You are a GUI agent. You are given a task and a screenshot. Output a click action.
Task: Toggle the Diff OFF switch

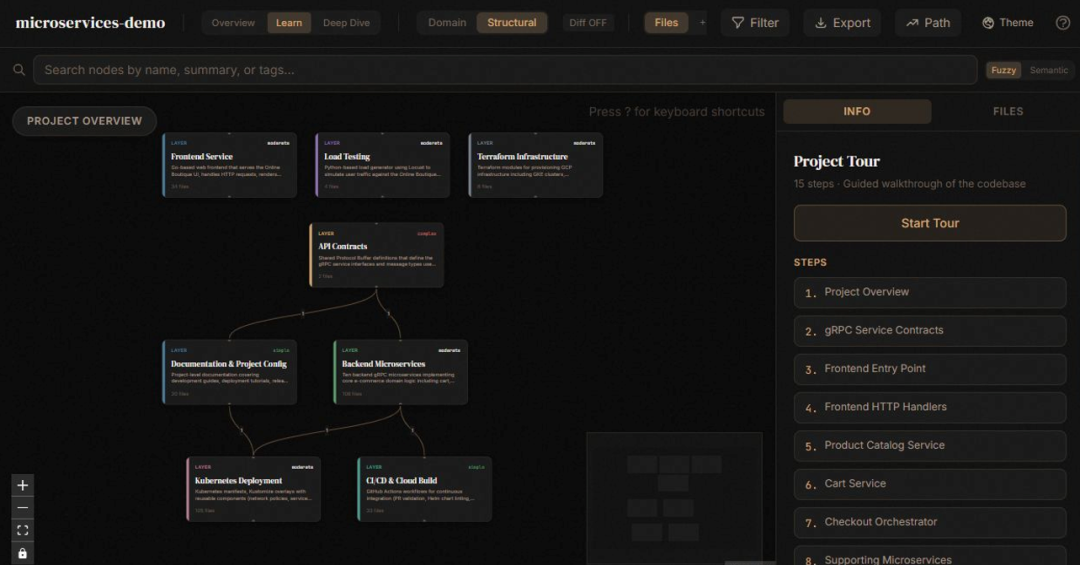coord(588,23)
